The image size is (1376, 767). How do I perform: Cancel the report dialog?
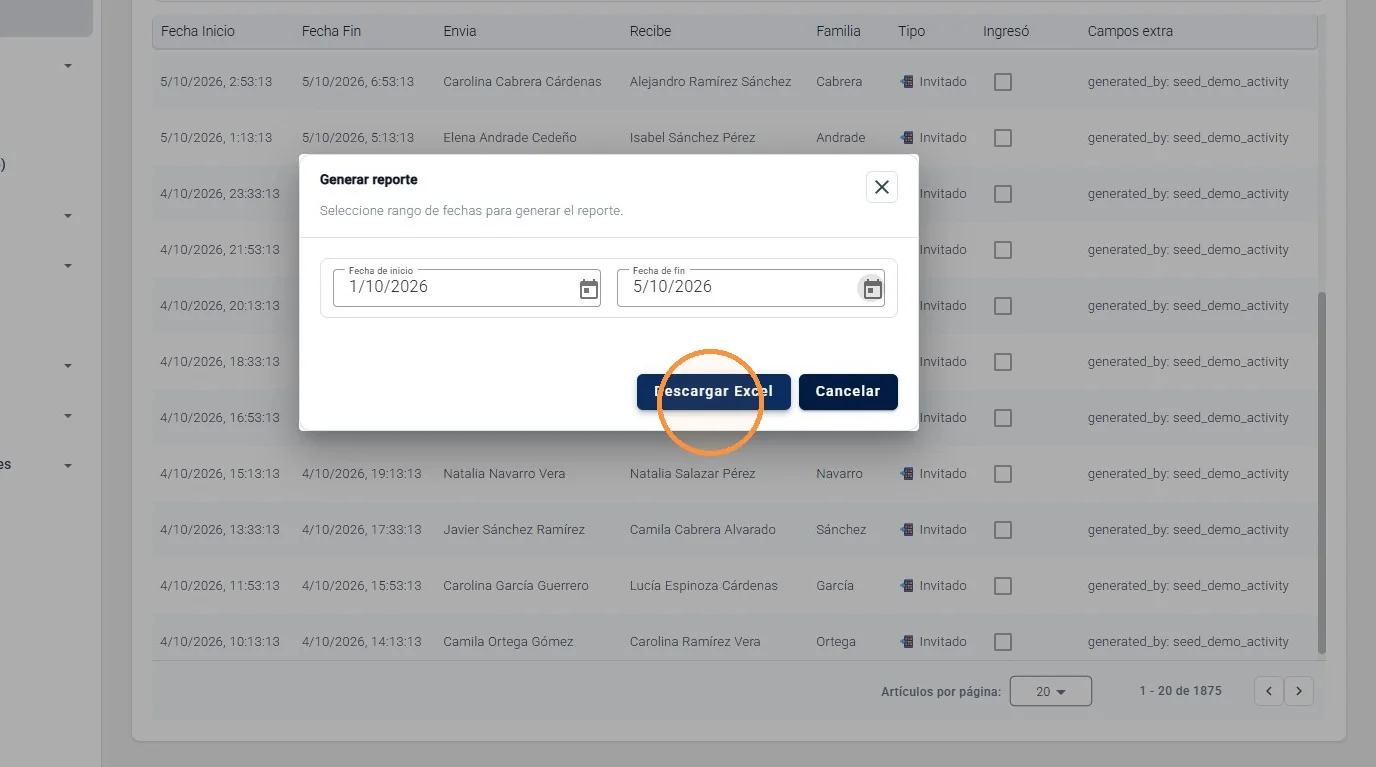[x=848, y=391]
